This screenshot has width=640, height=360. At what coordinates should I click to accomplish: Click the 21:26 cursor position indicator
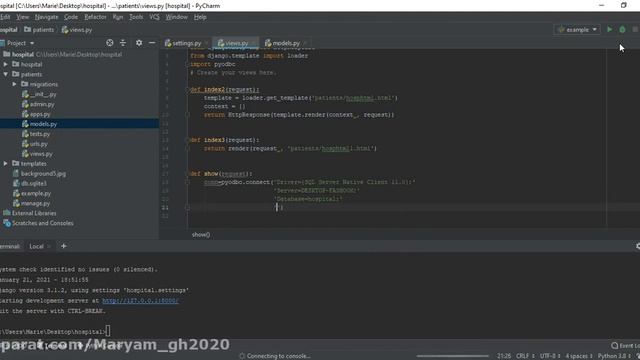(x=504, y=356)
